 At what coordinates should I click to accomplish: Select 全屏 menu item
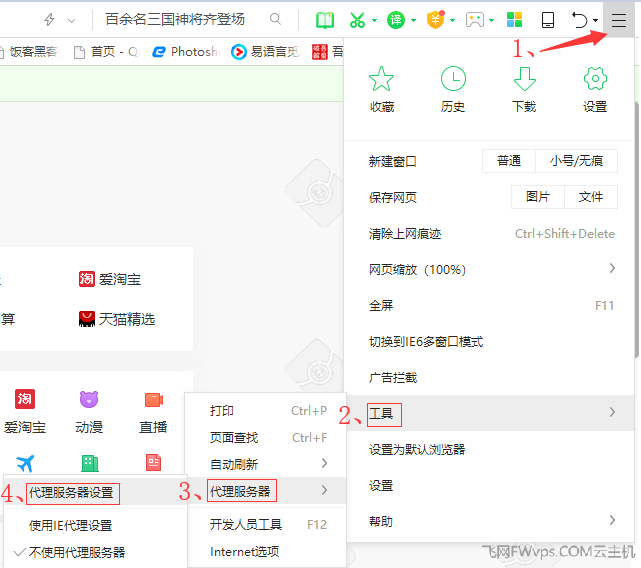pos(490,305)
